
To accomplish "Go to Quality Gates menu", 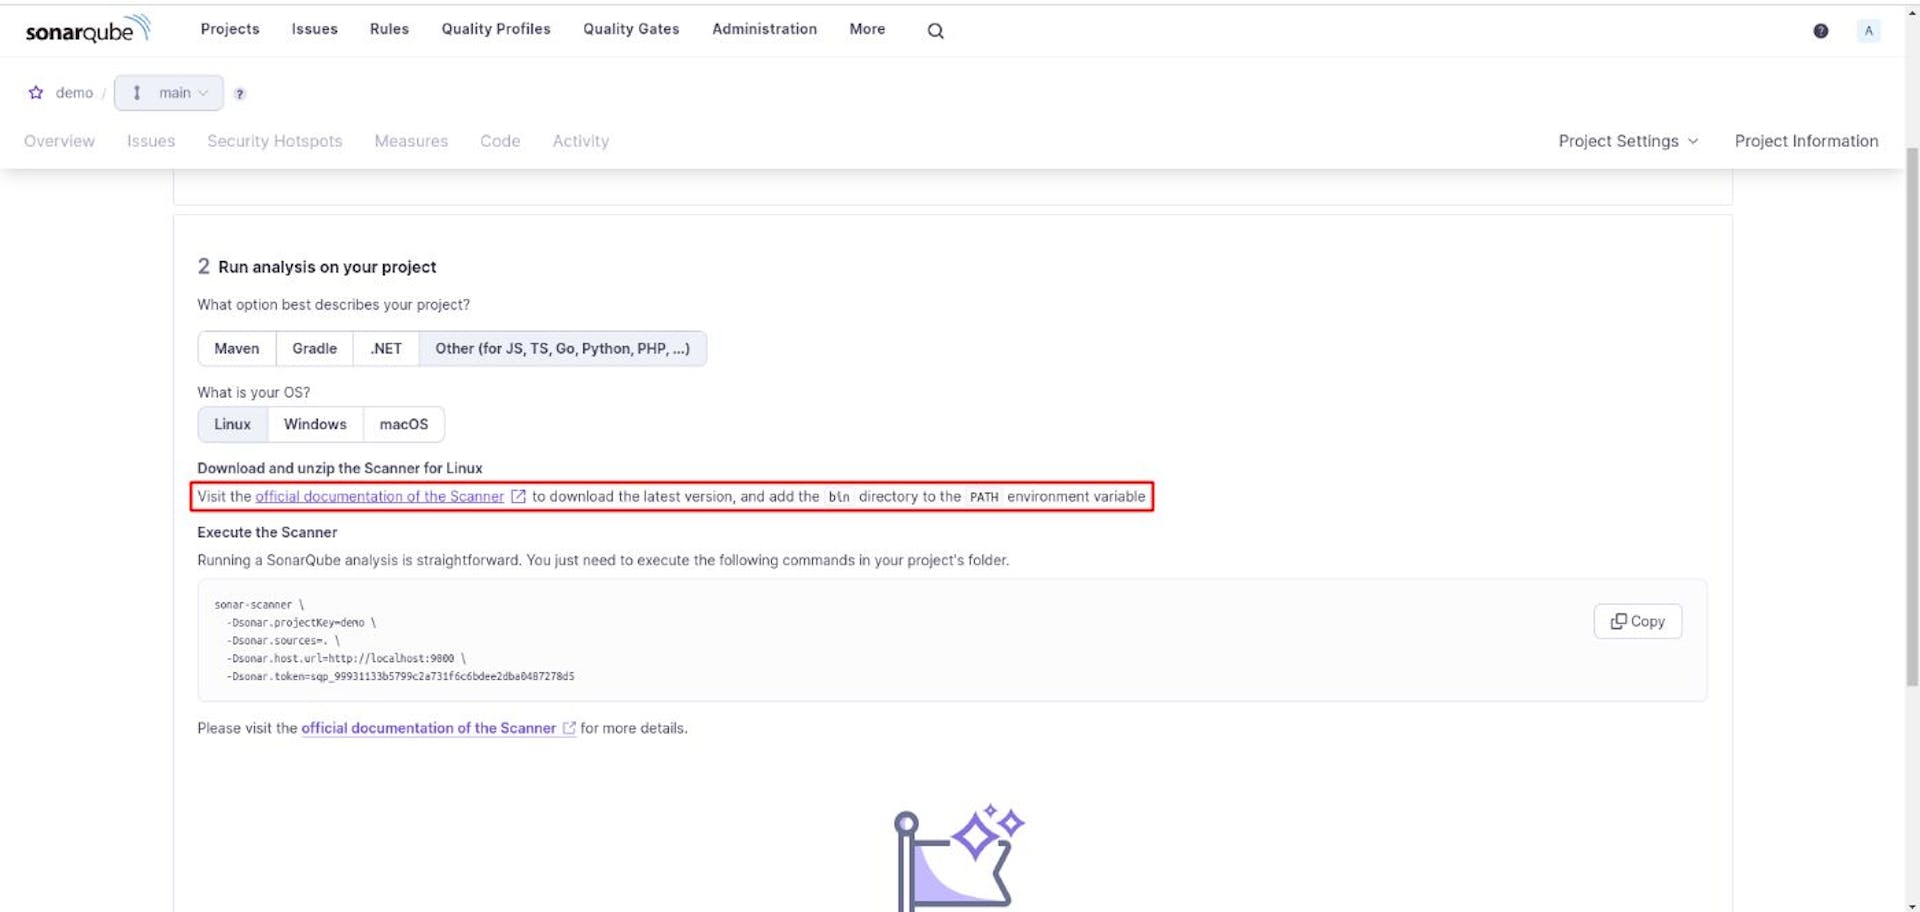I will tap(631, 29).
